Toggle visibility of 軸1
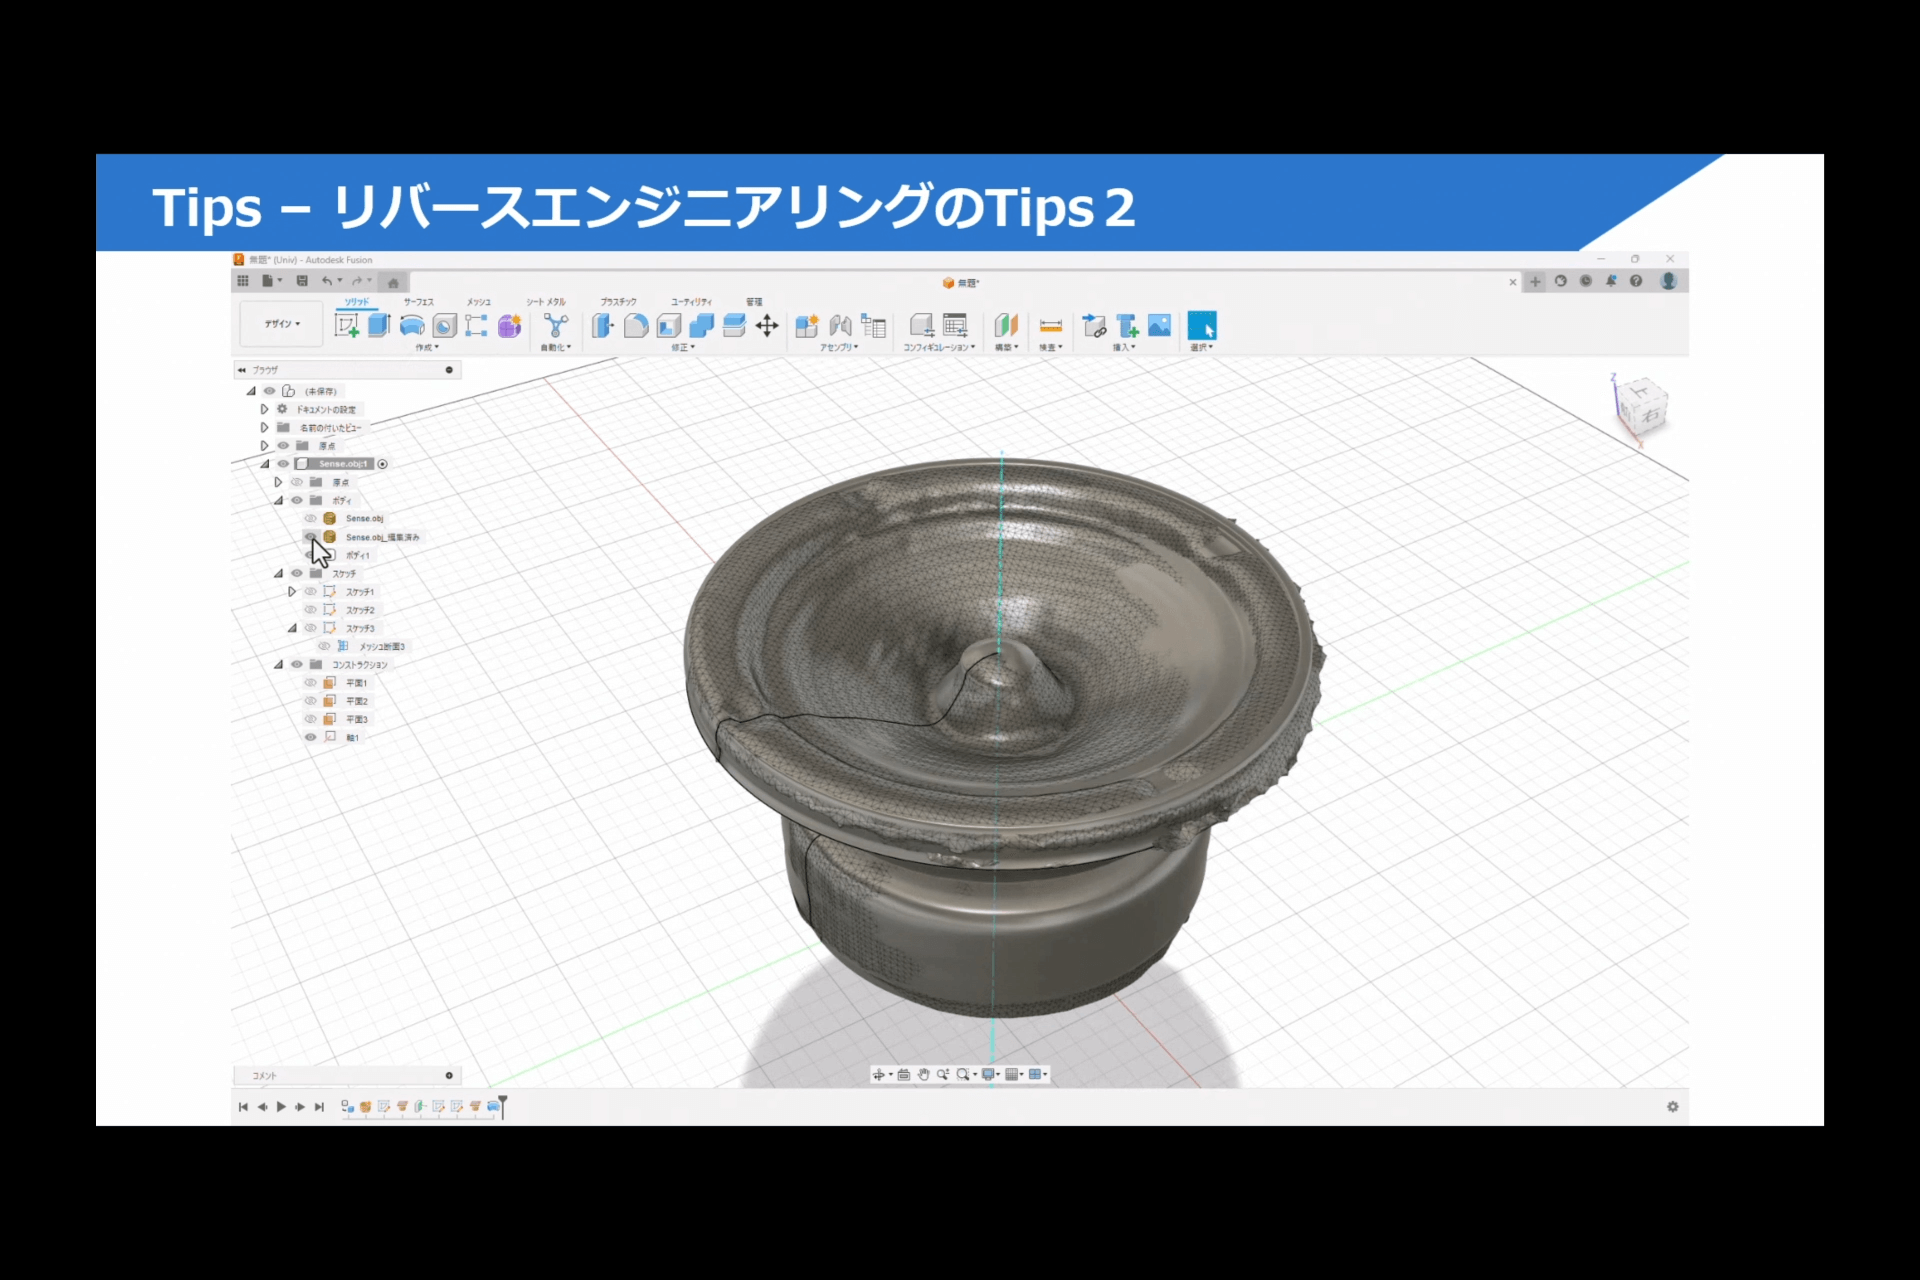 tap(310, 737)
